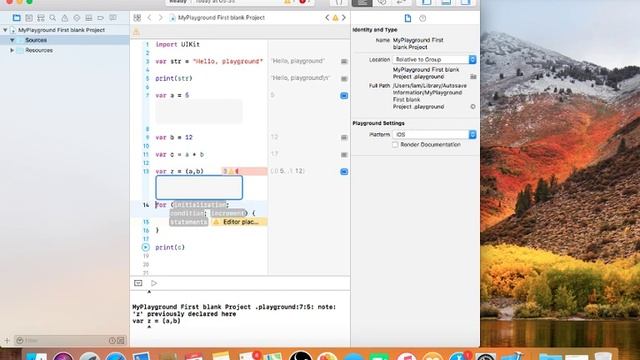Viewport: 640px width, 360px height.
Task: Click Editor placeholder warning banner
Action: (239, 222)
